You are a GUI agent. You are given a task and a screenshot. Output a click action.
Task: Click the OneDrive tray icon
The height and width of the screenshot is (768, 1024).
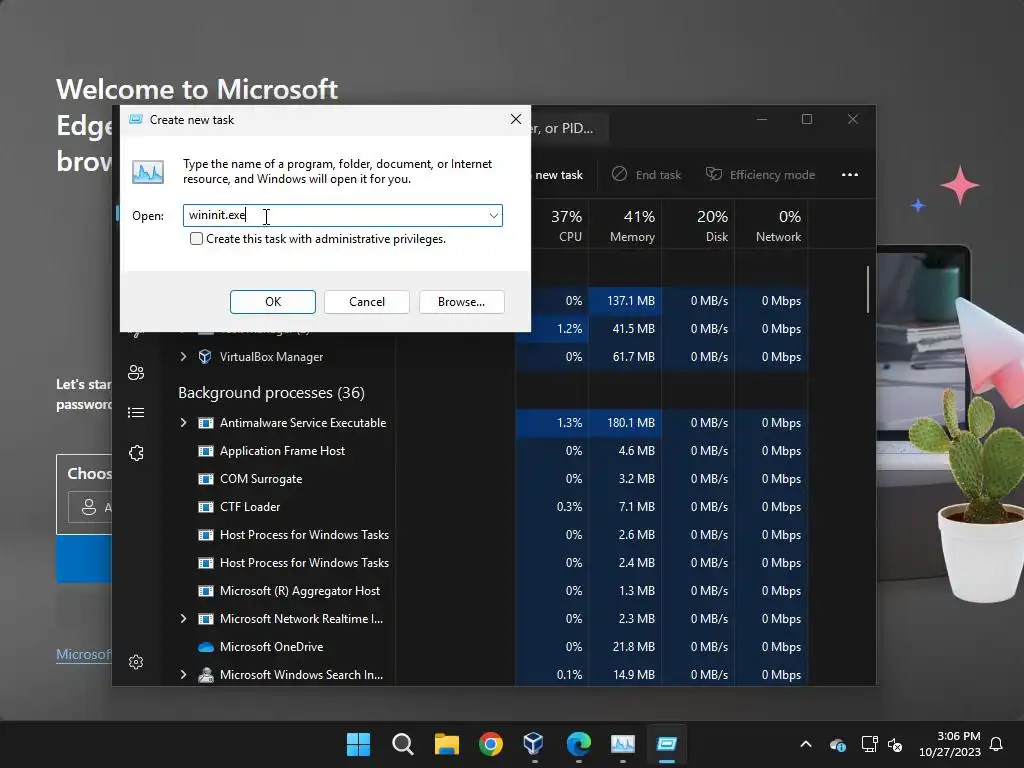click(839, 744)
